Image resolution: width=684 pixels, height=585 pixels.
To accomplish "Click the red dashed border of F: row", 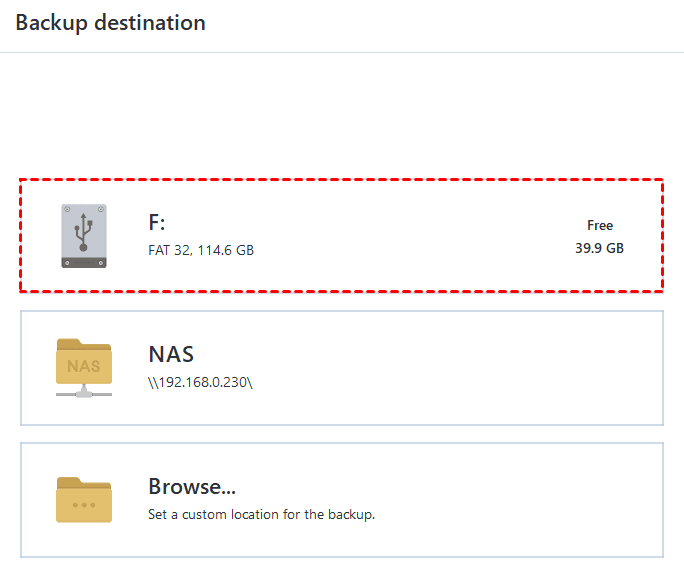I will [340, 181].
